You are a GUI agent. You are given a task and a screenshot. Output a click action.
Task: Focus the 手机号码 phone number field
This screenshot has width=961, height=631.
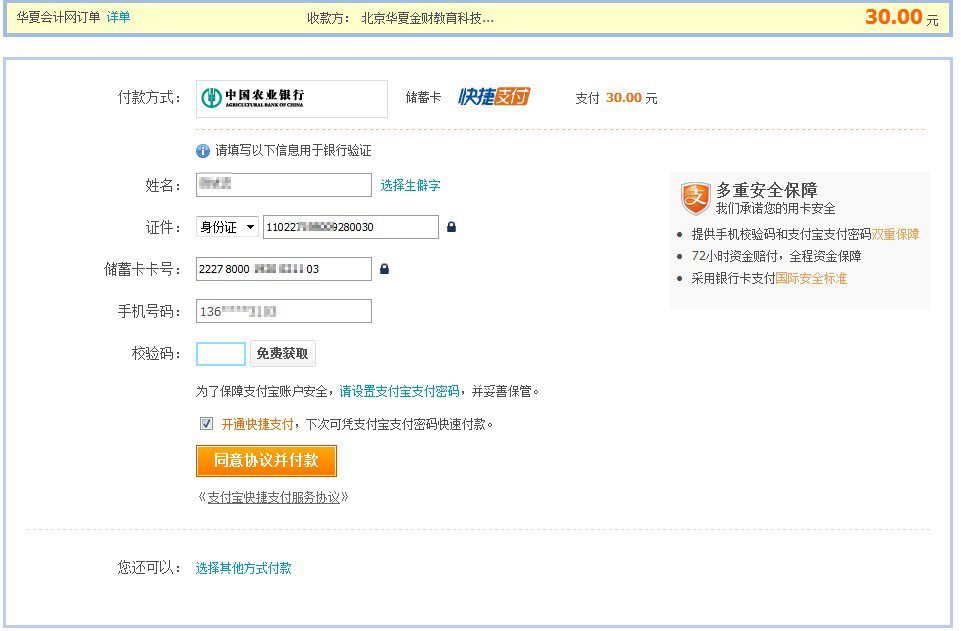click(284, 311)
